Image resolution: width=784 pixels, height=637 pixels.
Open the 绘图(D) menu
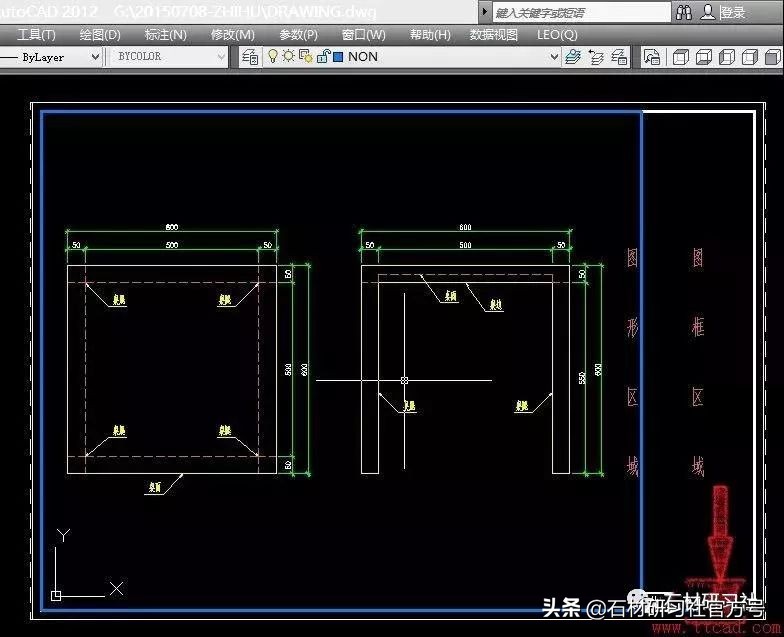(x=100, y=34)
